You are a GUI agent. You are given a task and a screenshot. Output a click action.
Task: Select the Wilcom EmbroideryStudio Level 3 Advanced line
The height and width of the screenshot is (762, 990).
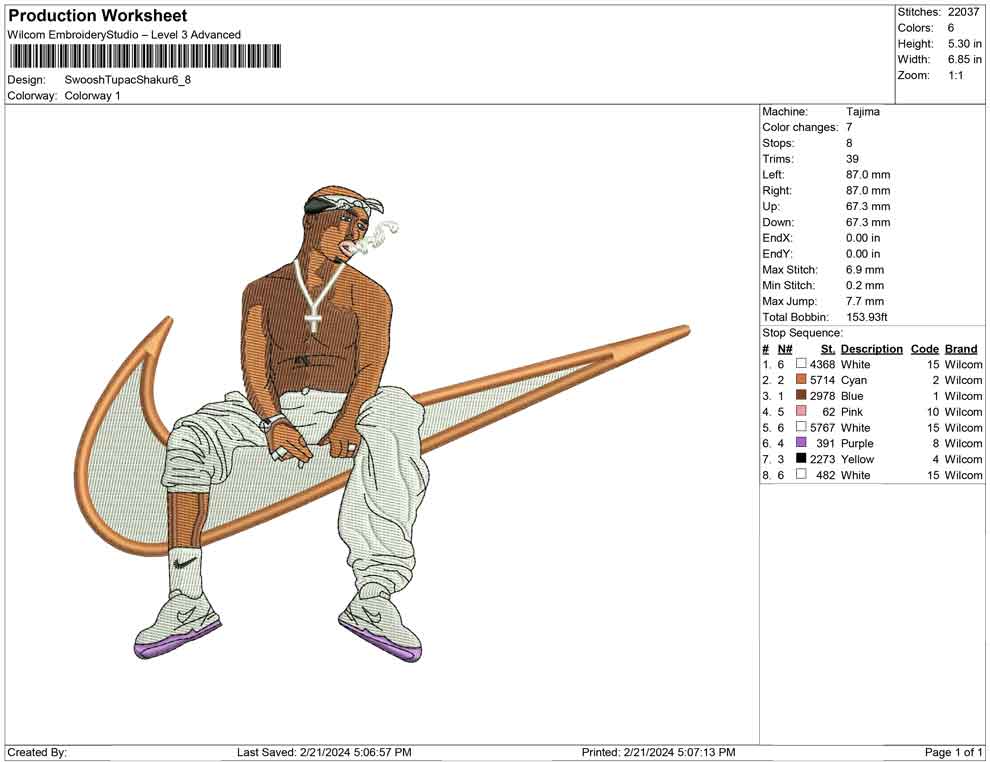[124, 35]
